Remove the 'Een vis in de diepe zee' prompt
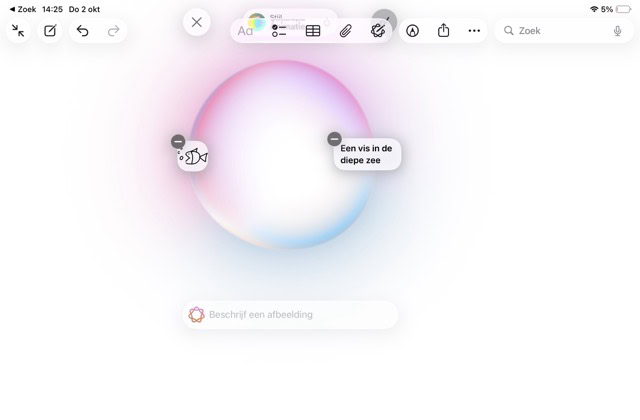The width and height of the screenshot is (640, 420). click(x=335, y=139)
